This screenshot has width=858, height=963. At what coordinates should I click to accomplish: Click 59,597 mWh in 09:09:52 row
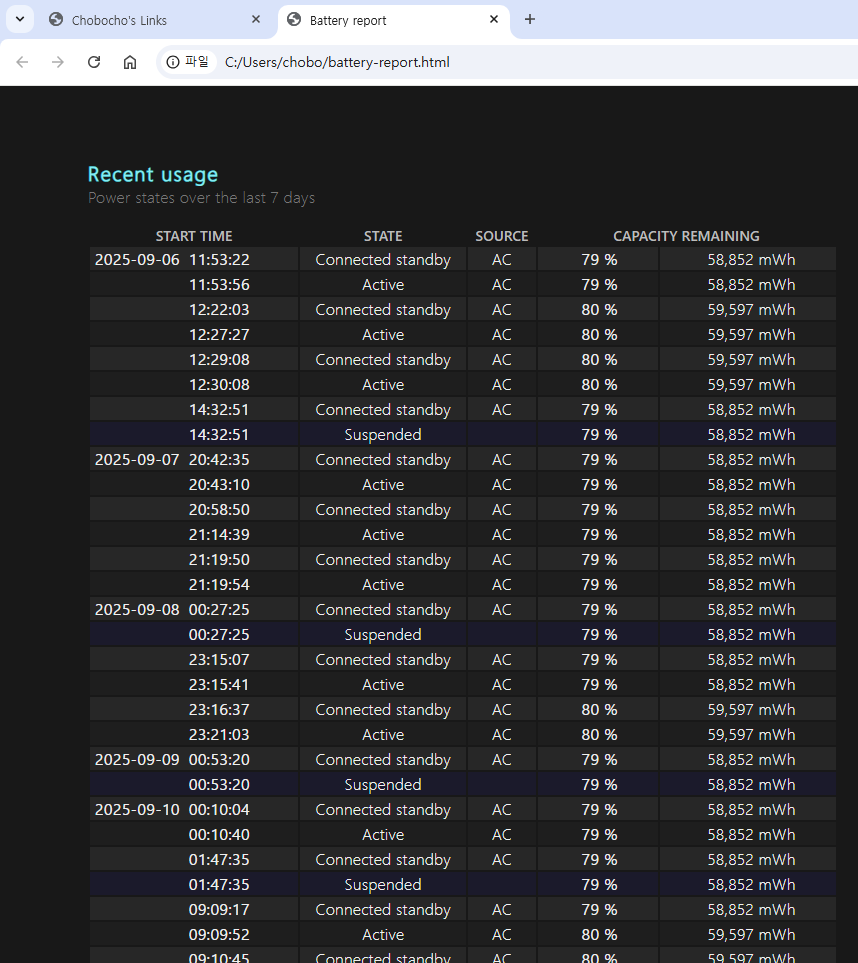coord(751,935)
